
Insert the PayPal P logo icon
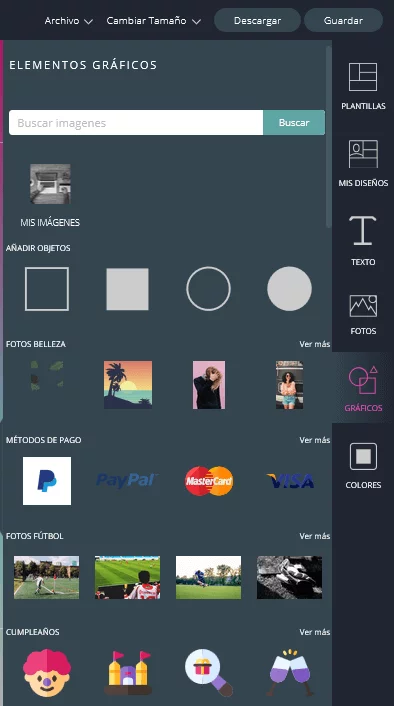click(47, 481)
